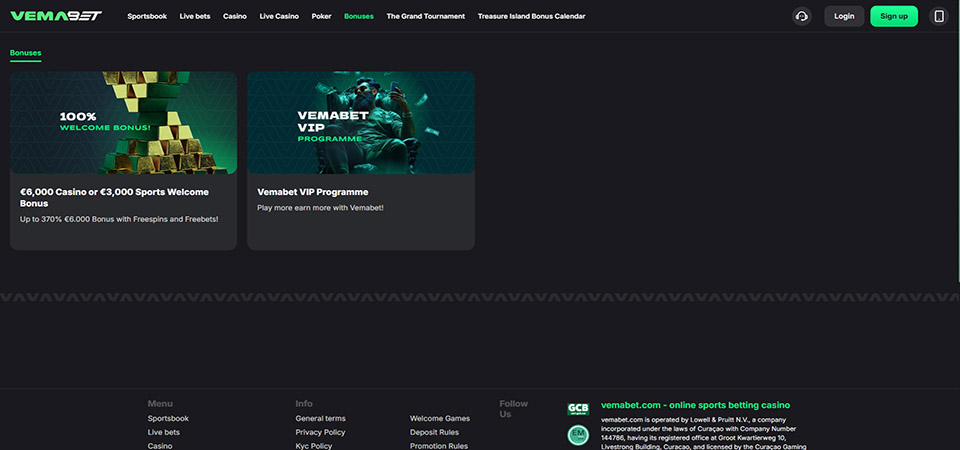Click 'Up to 370% €6.000 Bonus' description text
The width and height of the screenshot is (960, 450).
coord(119,219)
